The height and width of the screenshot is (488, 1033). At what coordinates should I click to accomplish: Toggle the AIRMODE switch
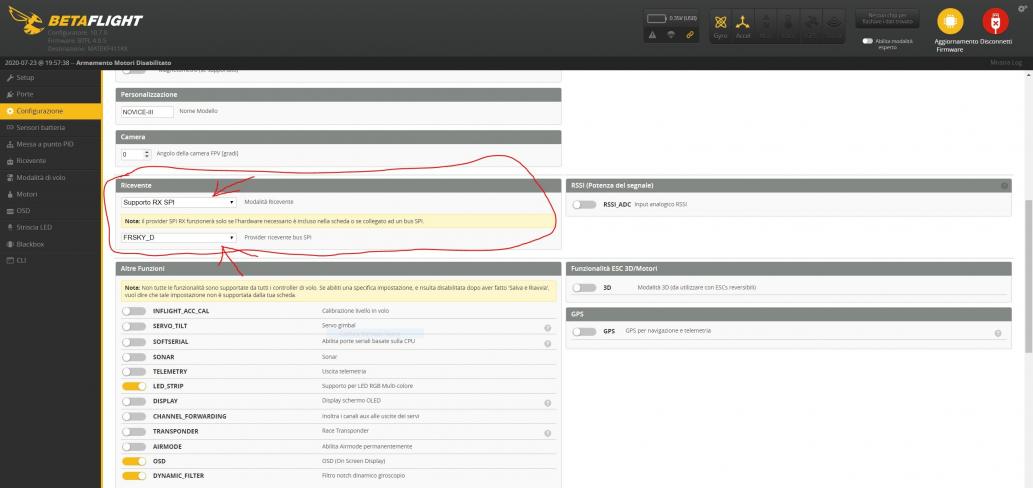point(134,447)
